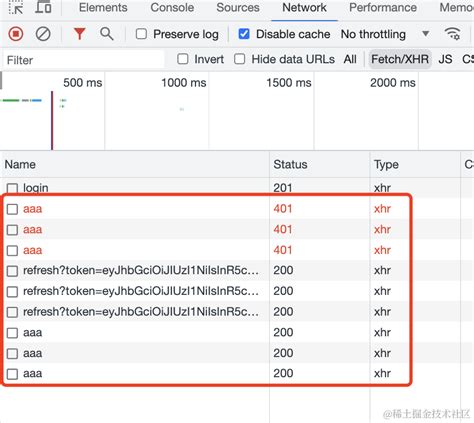Image resolution: width=474 pixels, height=423 pixels.
Task: Open the network search magnifier
Action: click(x=107, y=34)
